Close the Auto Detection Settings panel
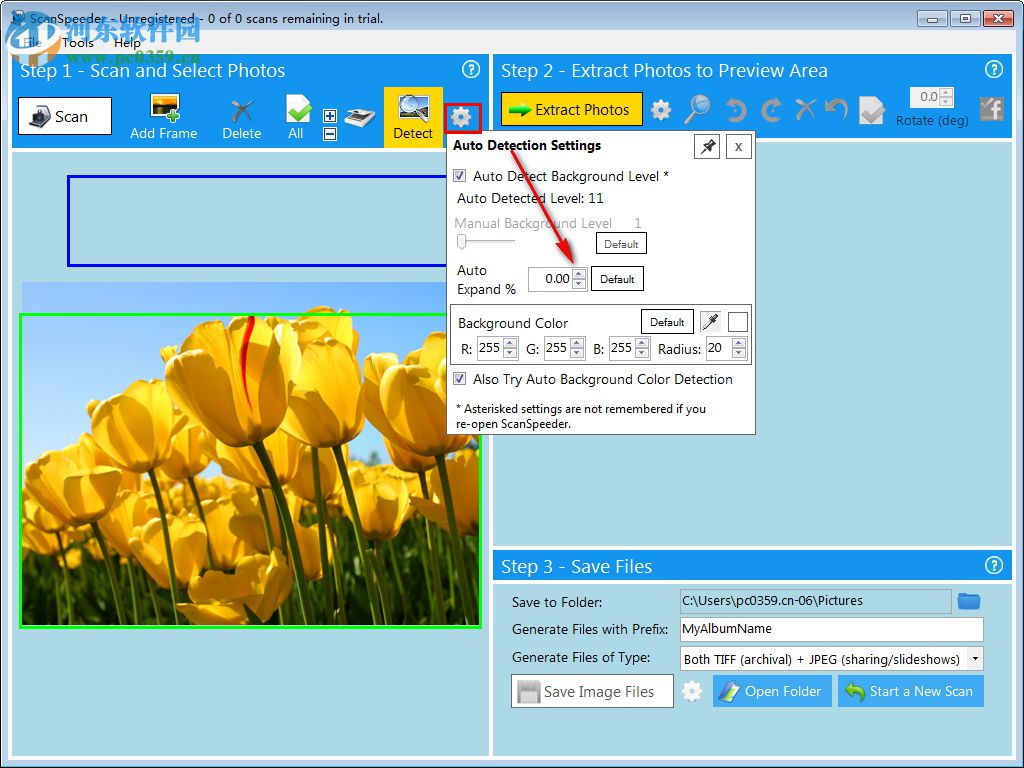Viewport: 1024px width, 768px height. point(738,146)
